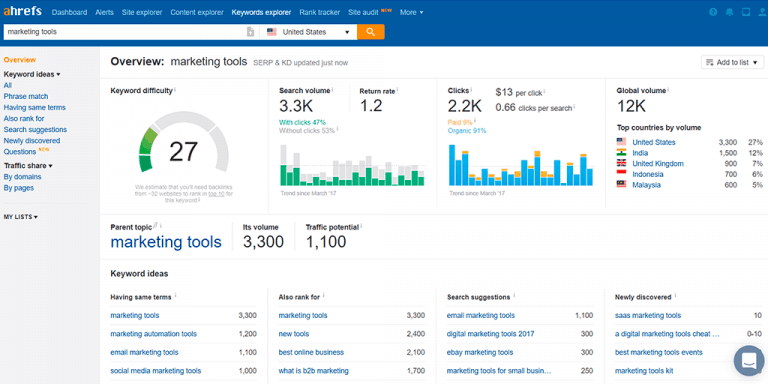Screen dimensions: 768x384
Task: Collapse the Traffic share sidebar section
Action: coord(28,166)
